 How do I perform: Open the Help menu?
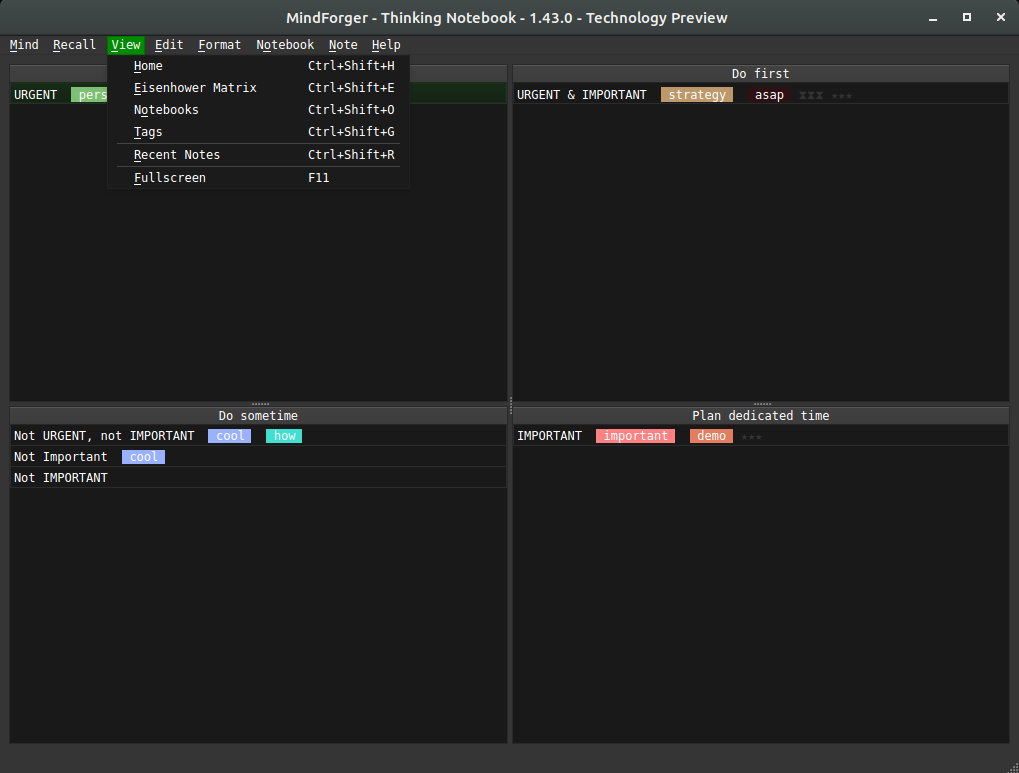[386, 45]
